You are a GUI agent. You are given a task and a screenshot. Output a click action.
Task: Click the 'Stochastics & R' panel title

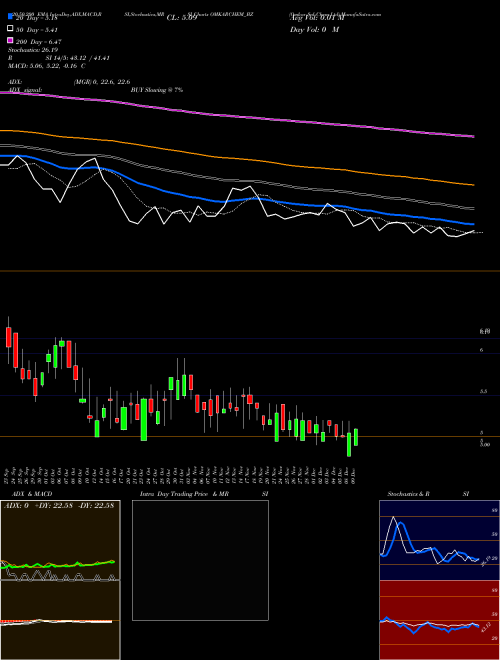408,494
